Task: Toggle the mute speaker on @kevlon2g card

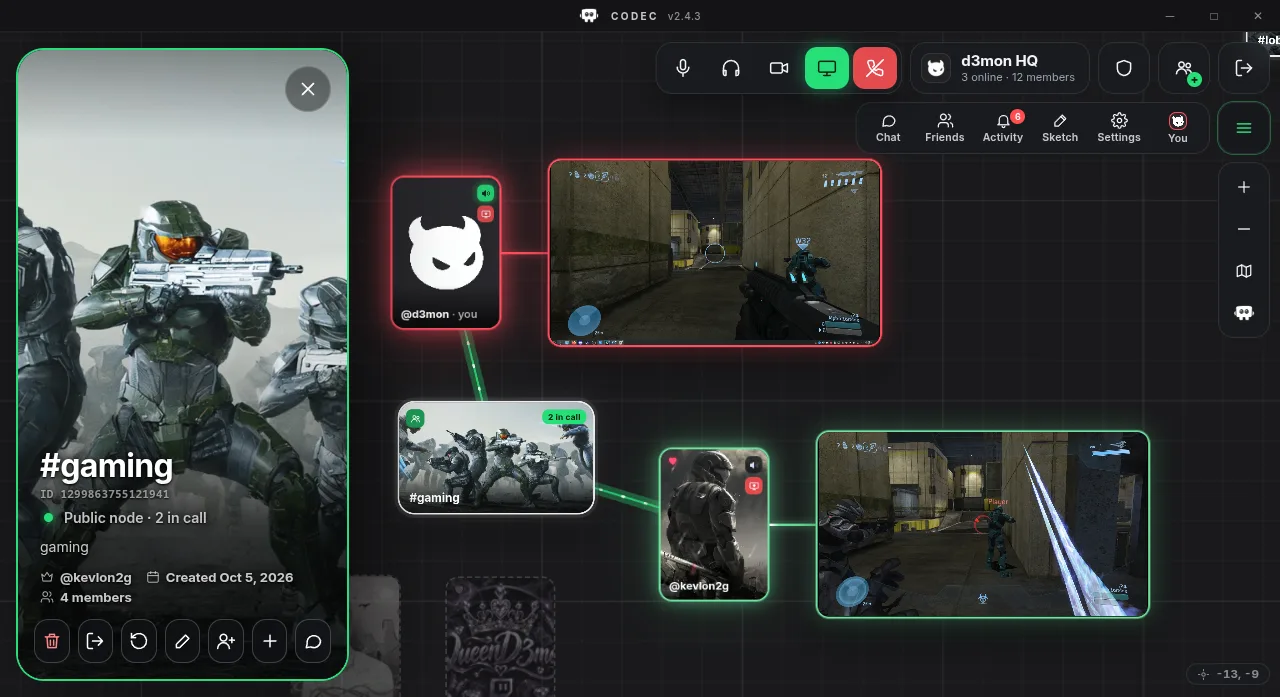Action: (x=754, y=465)
